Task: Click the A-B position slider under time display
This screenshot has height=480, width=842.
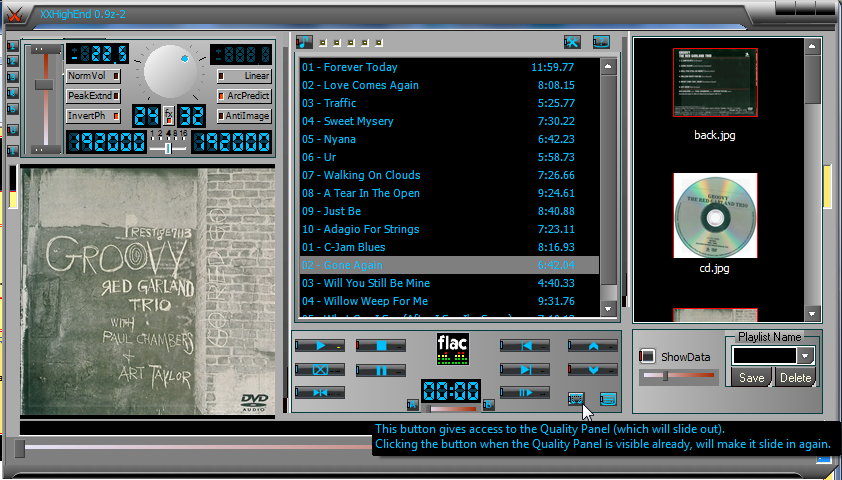Action: point(451,409)
